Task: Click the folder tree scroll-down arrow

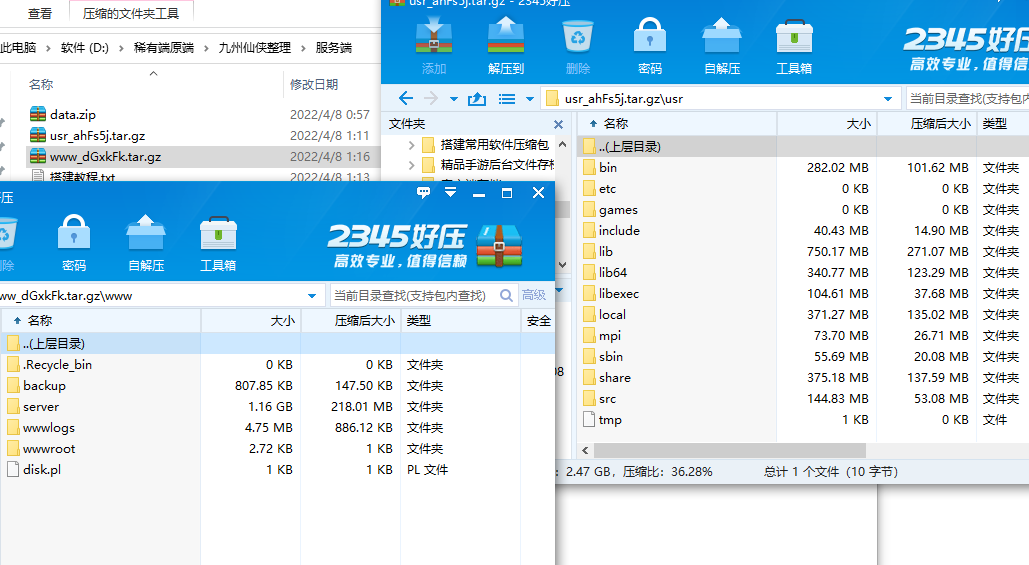Action: coord(562,264)
